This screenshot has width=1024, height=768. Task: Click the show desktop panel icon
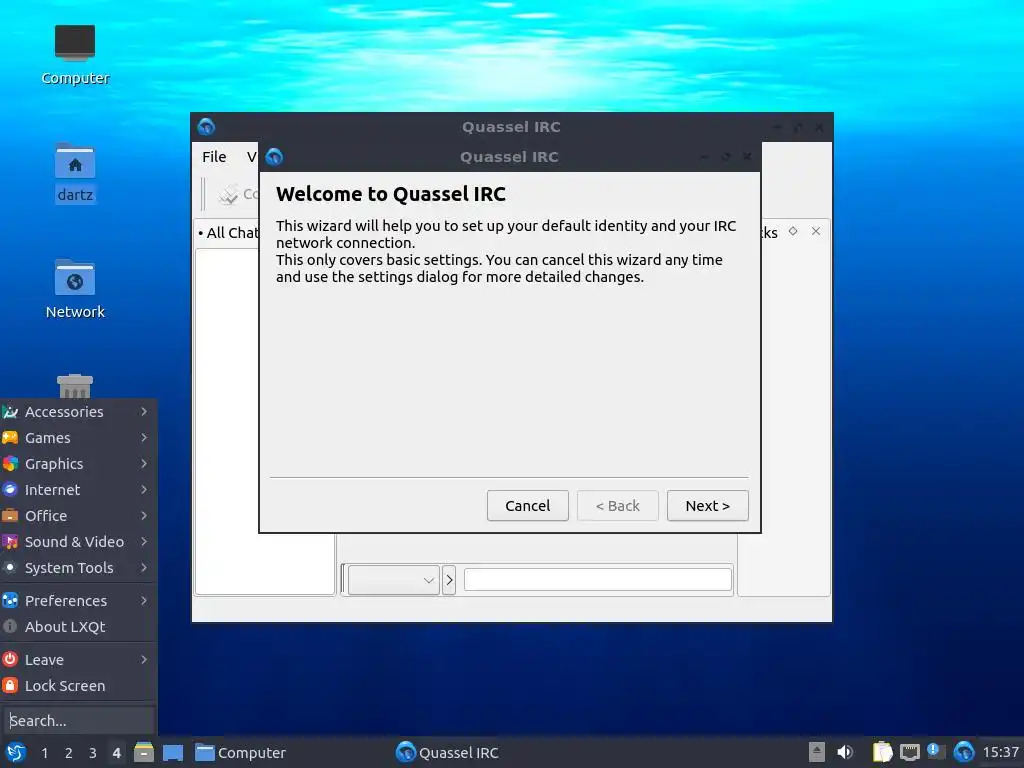tap(172, 752)
